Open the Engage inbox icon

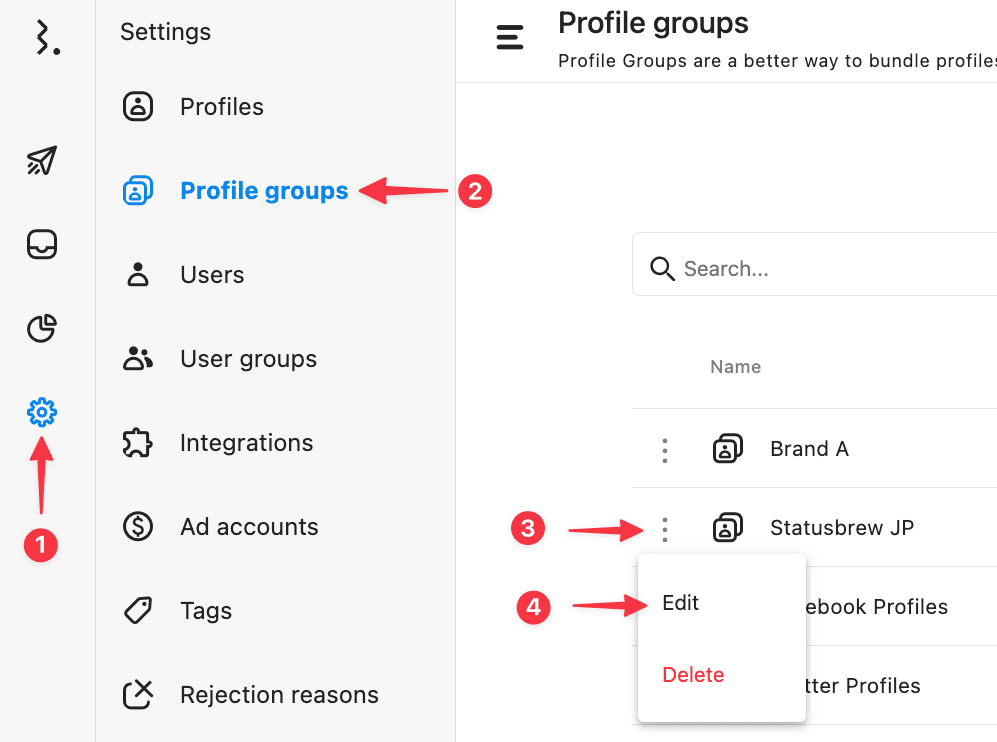click(x=42, y=244)
